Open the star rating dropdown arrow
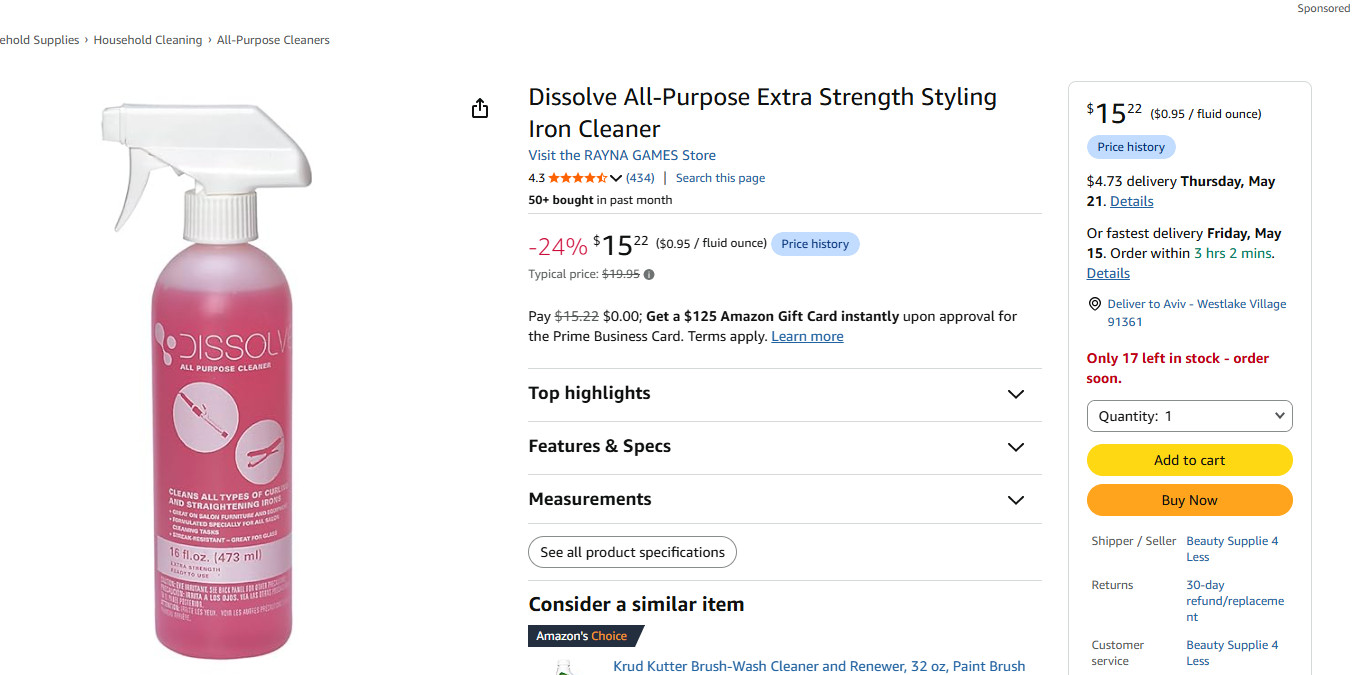The image size is (1353, 675). (x=616, y=178)
